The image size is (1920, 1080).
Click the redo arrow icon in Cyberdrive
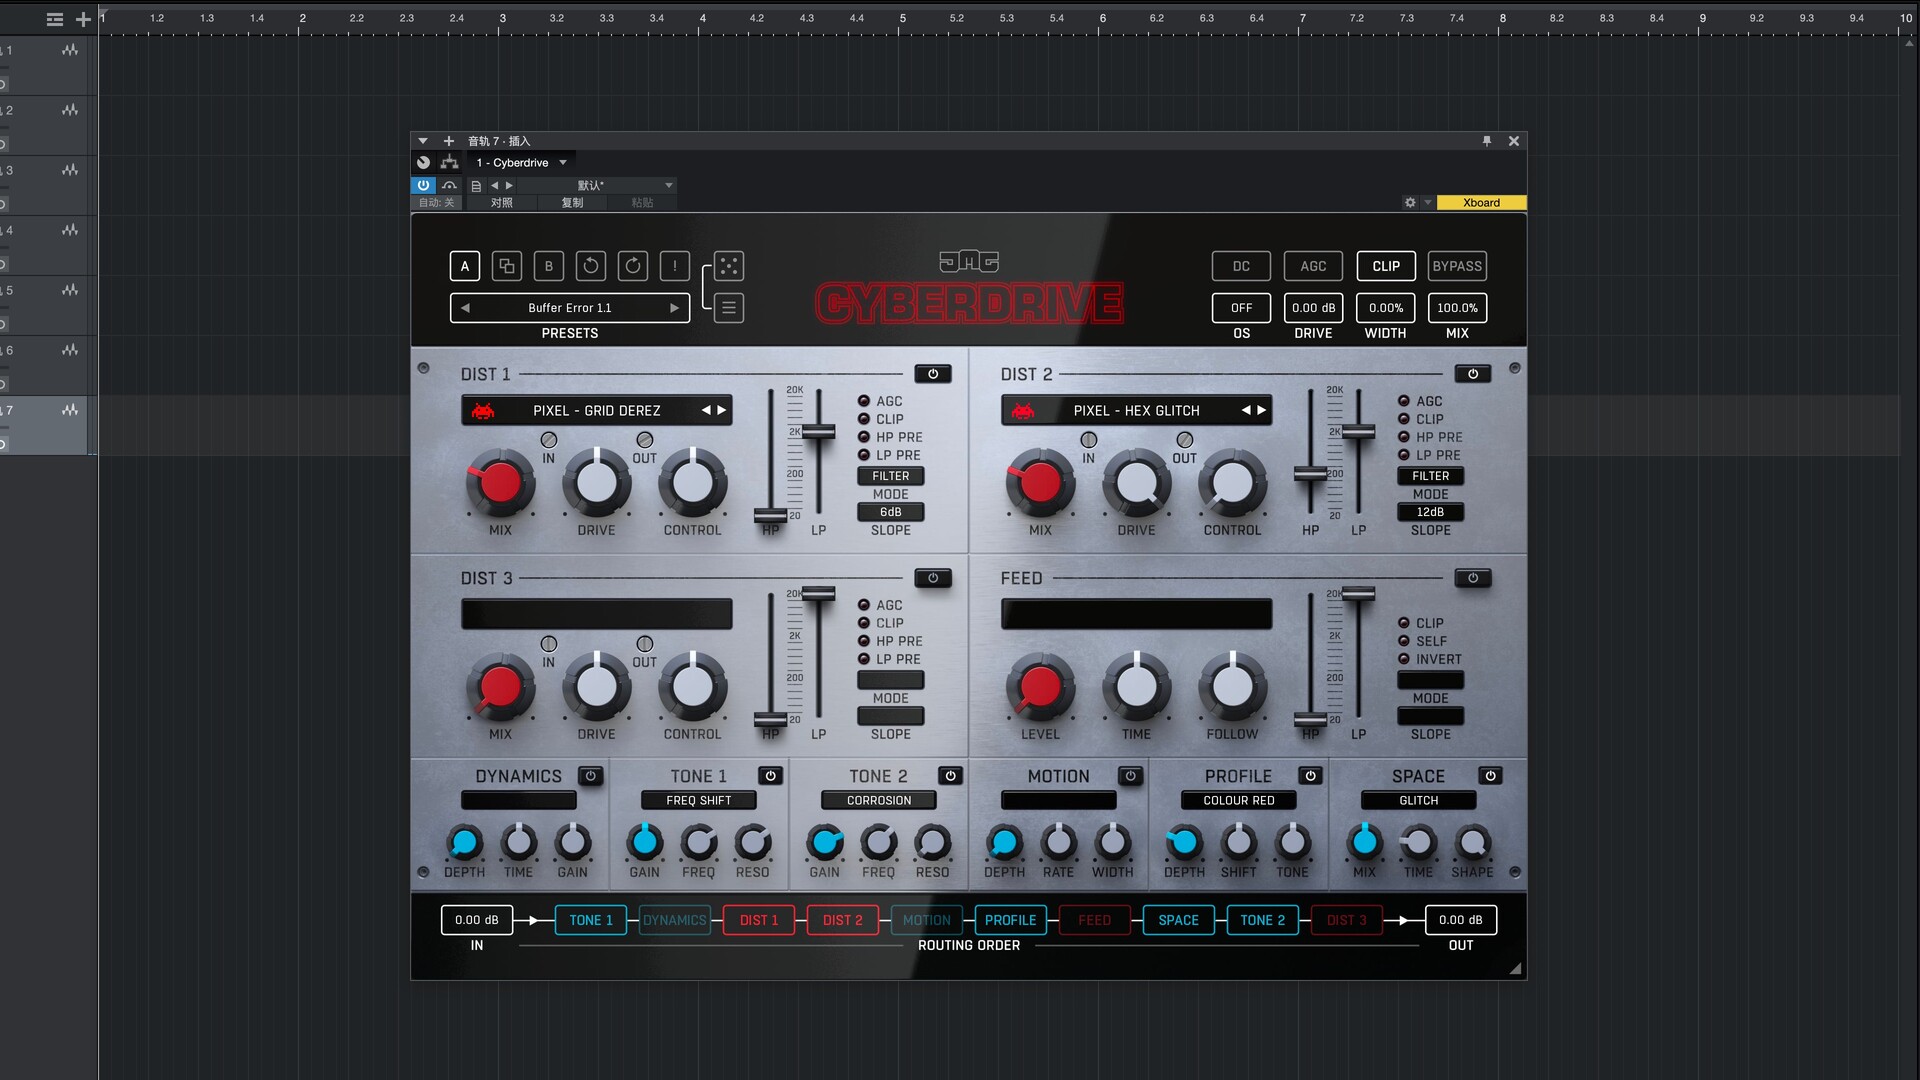click(633, 266)
